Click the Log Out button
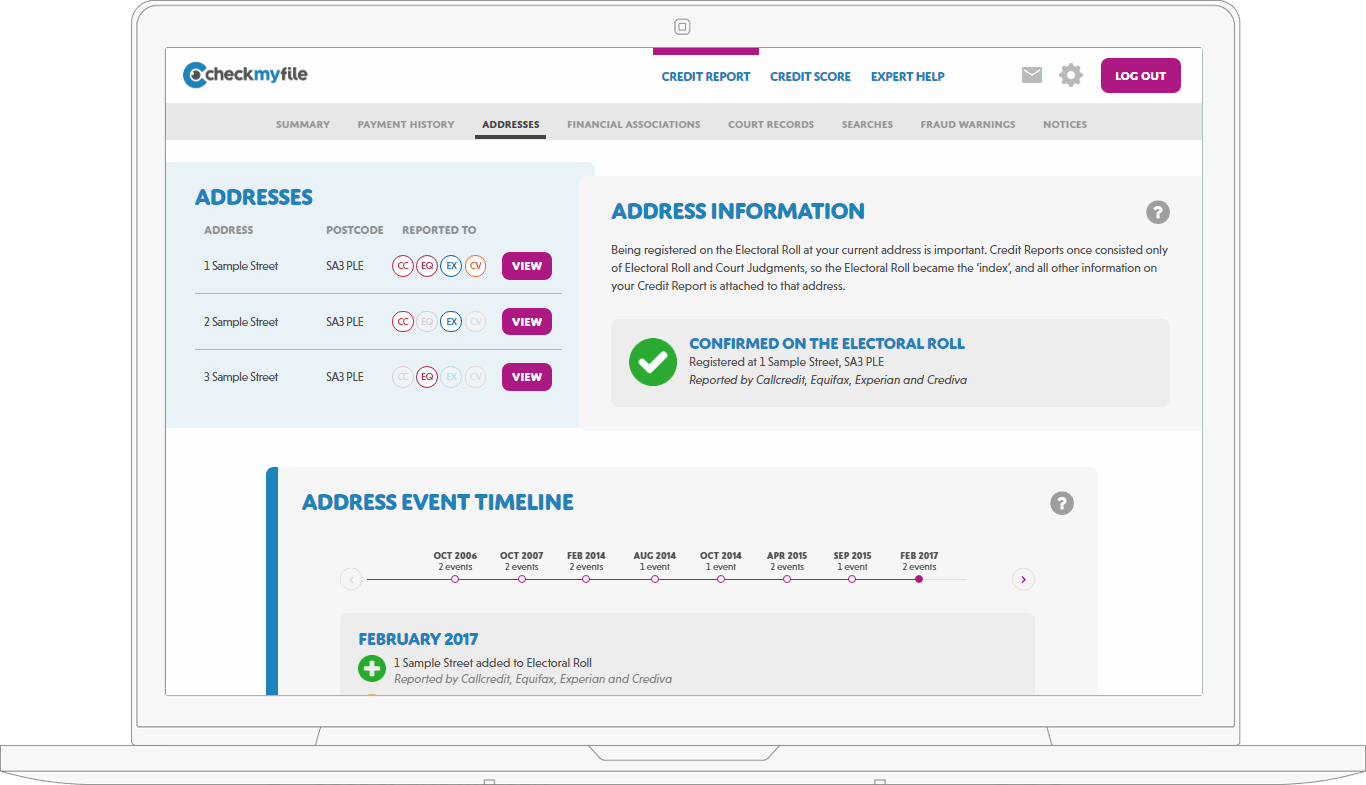 click(x=1140, y=75)
